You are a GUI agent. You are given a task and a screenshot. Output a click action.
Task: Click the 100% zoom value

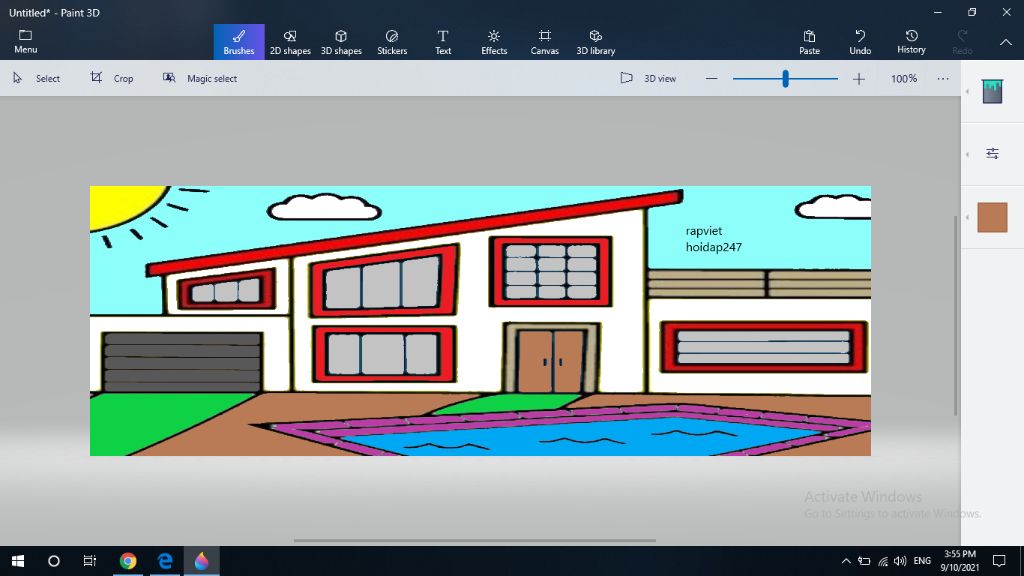[904, 78]
